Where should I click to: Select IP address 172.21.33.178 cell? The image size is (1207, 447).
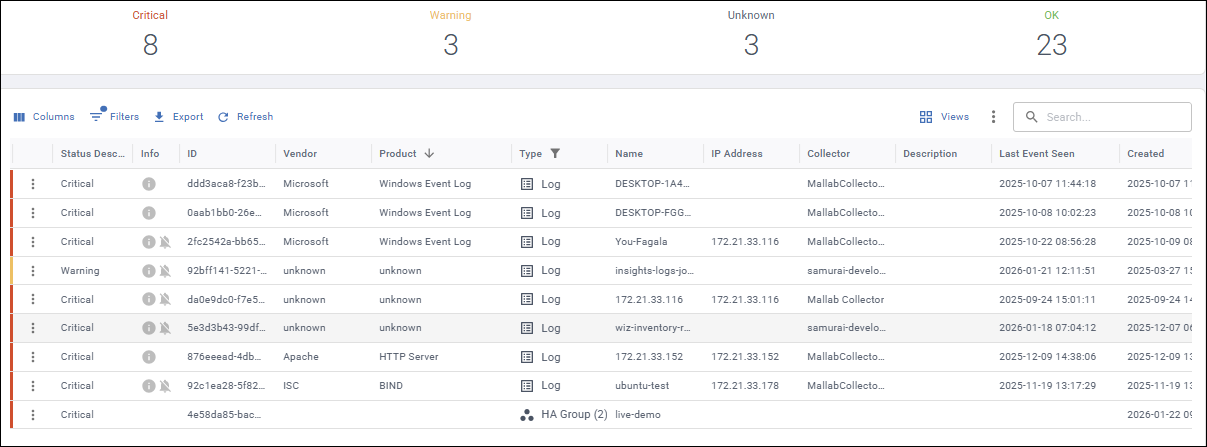click(x=745, y=386)
